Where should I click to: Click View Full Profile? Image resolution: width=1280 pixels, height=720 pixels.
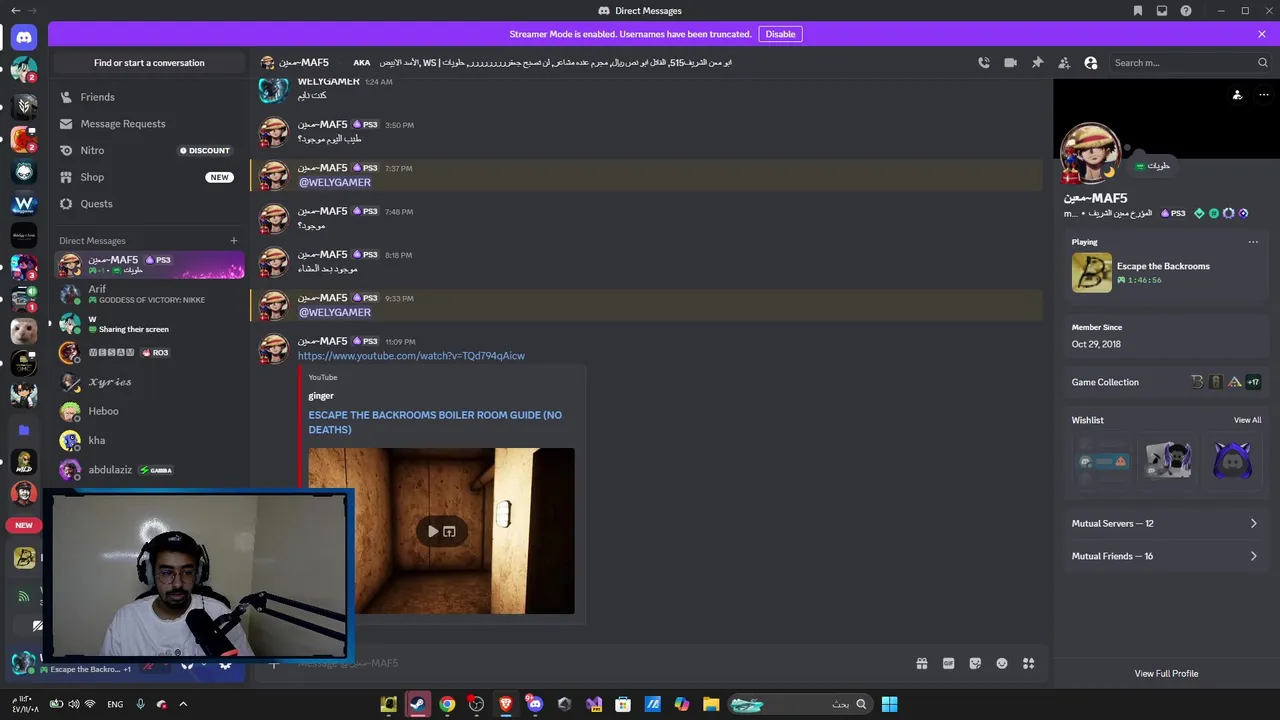click(x=1166, y=674)
